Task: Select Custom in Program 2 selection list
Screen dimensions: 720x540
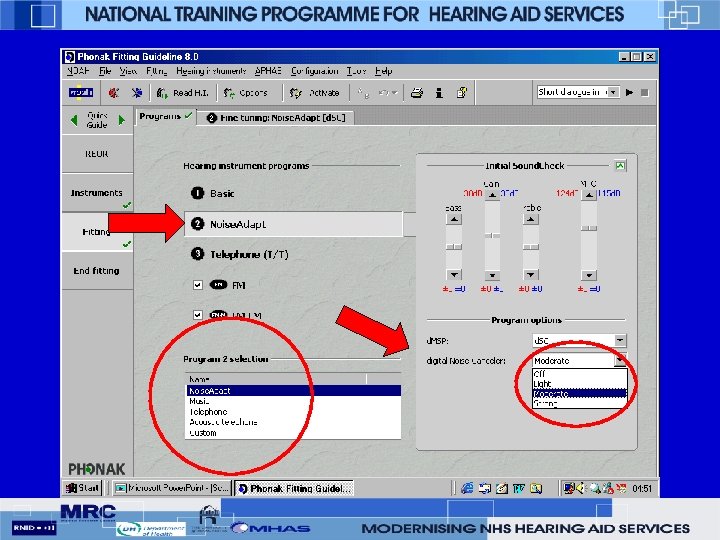Action: (293, 433)
